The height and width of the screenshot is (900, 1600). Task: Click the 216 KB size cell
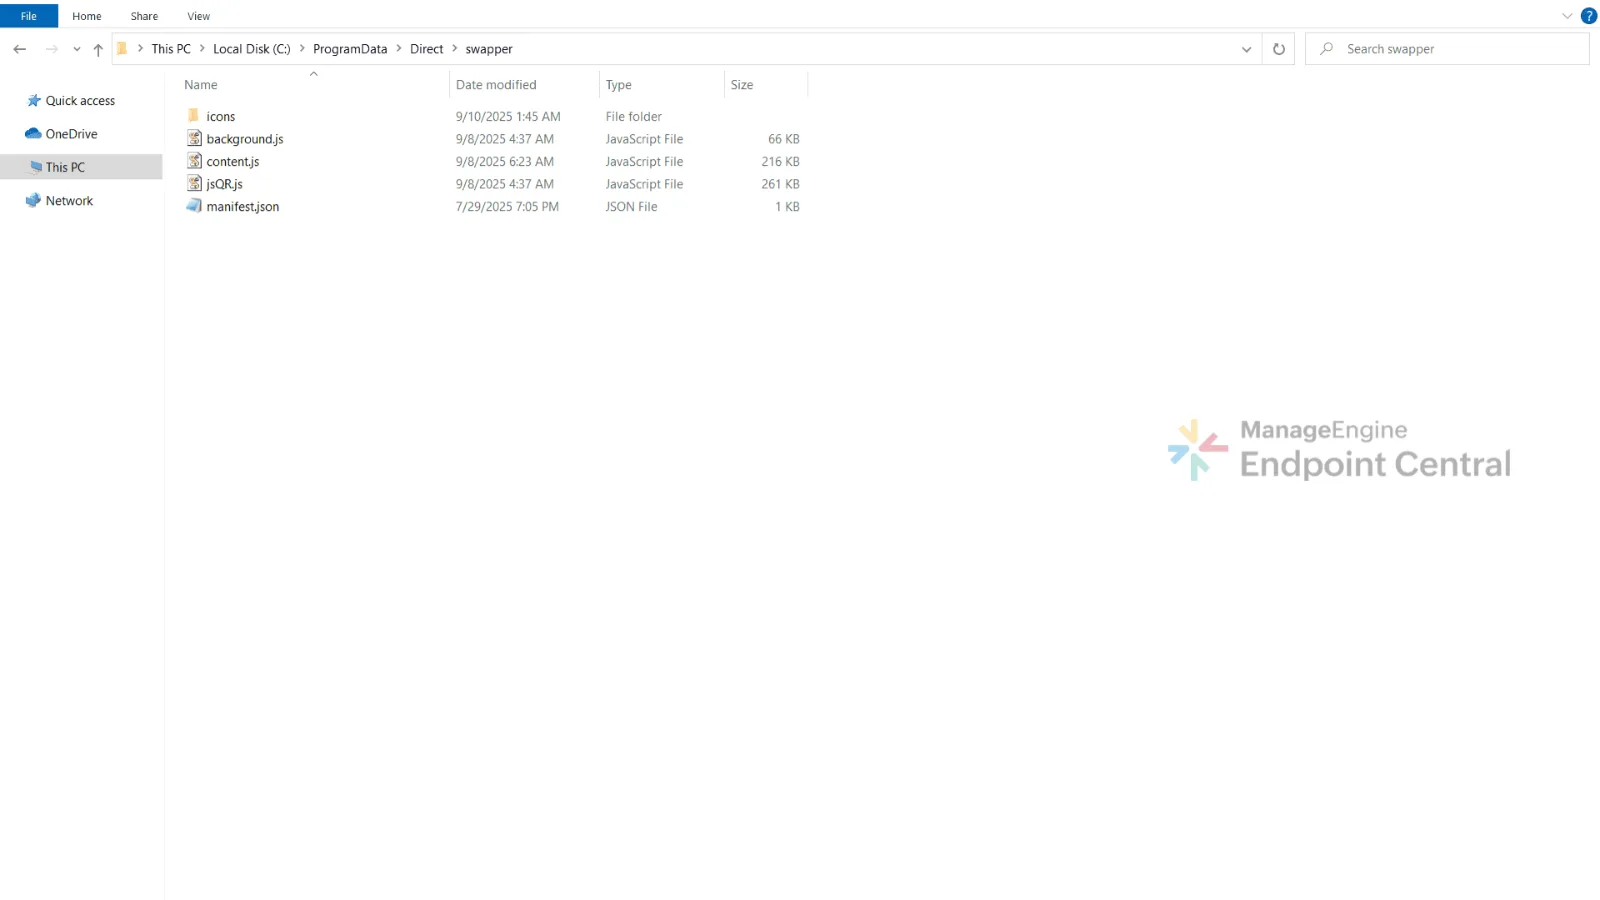(780, 162)
